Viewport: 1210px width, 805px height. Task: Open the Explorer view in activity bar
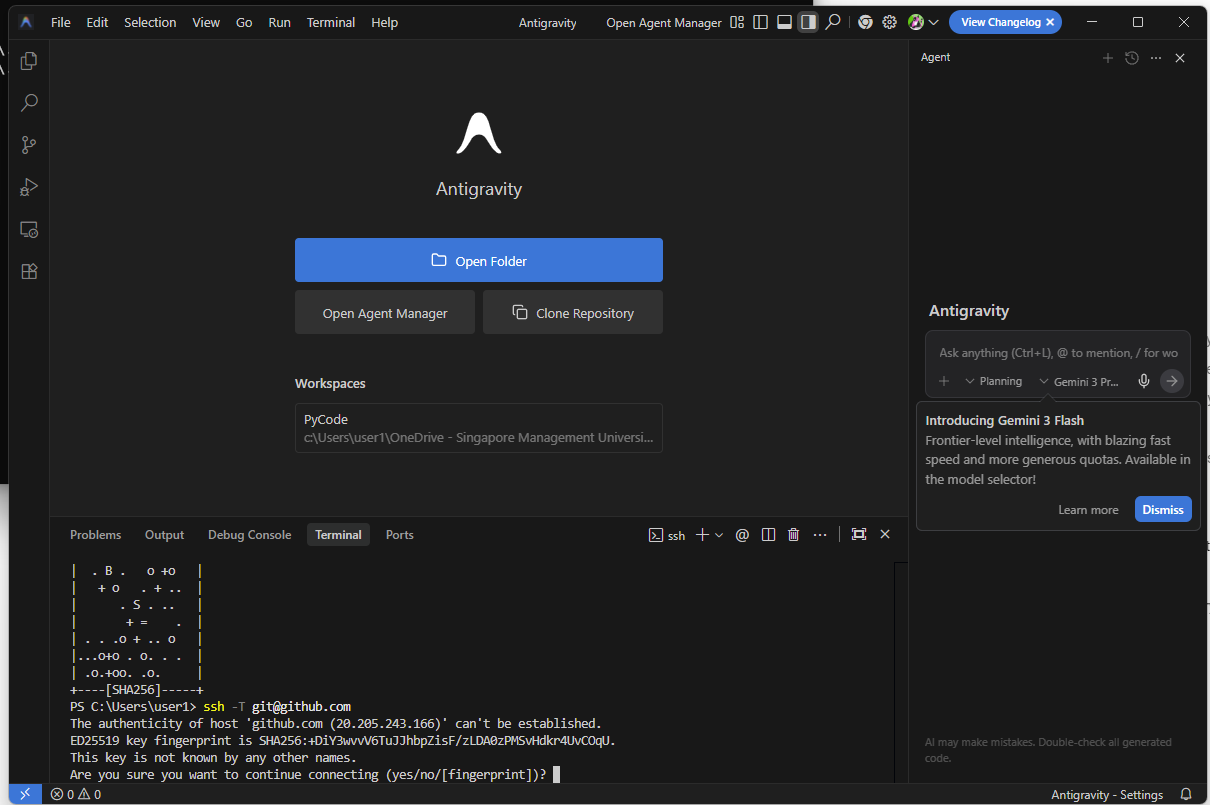point(29,61)
